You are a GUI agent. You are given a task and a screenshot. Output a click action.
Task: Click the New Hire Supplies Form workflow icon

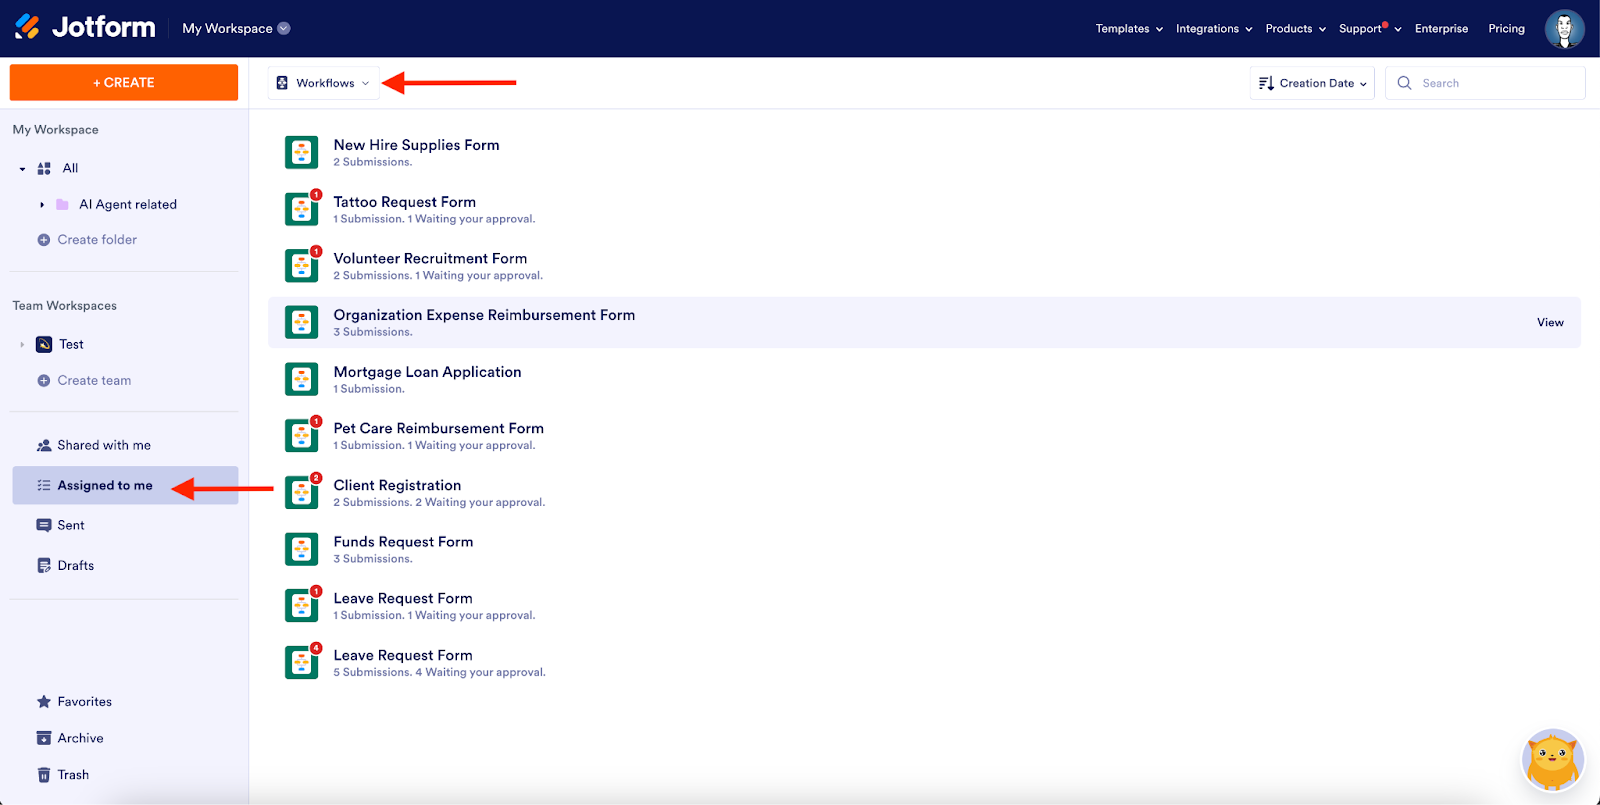coord(301,152)
